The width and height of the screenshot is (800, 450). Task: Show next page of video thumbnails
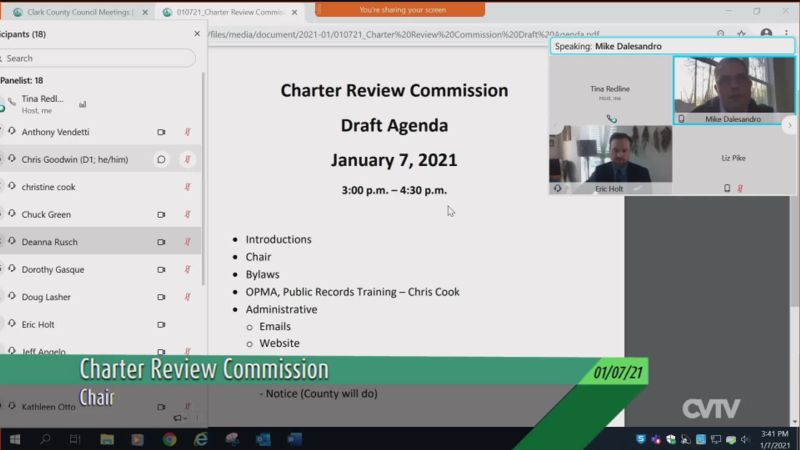click(789, 126)
